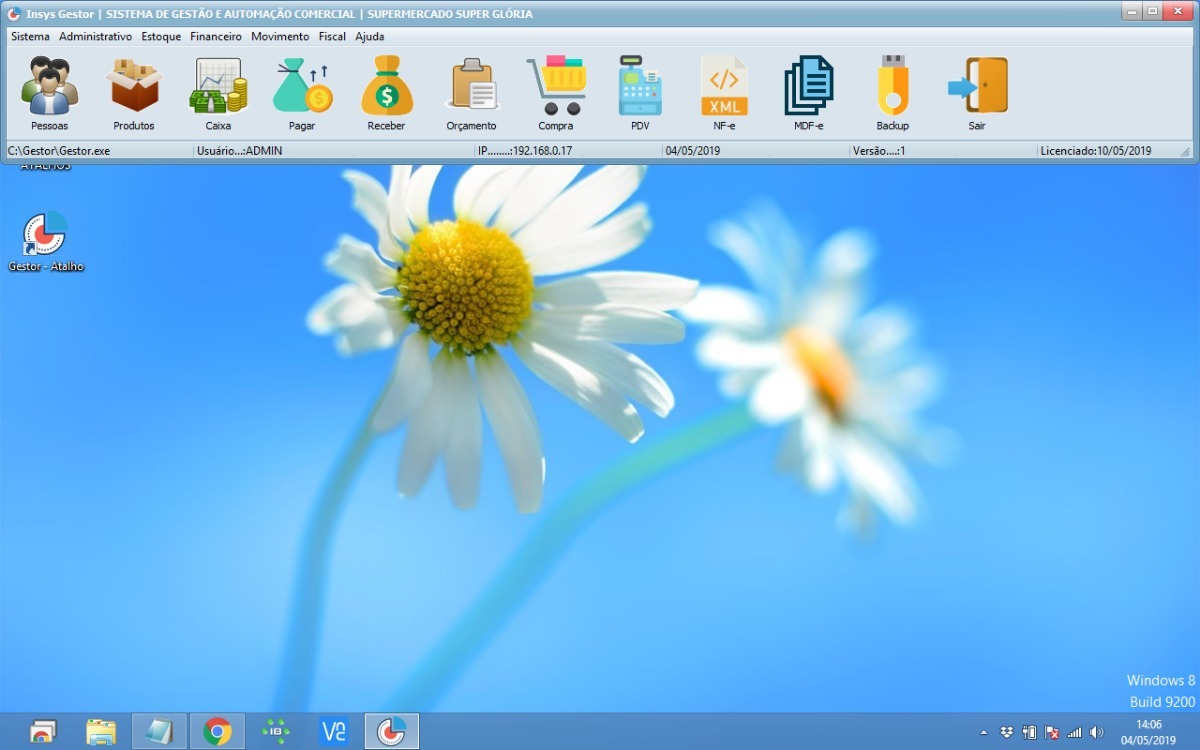Click the C:\Gestor\Gestor.exe status bar path
1200x750 pixels.
[59, 151]
